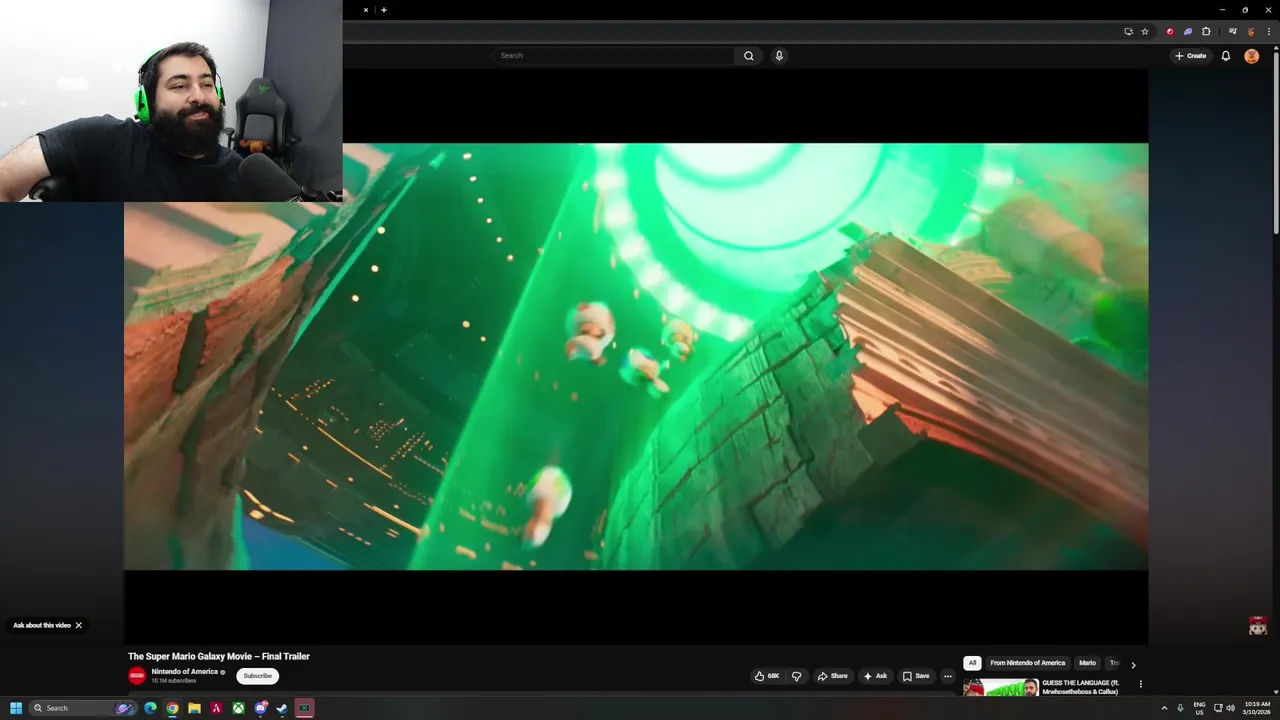Focus the YouTube search field

613,56
